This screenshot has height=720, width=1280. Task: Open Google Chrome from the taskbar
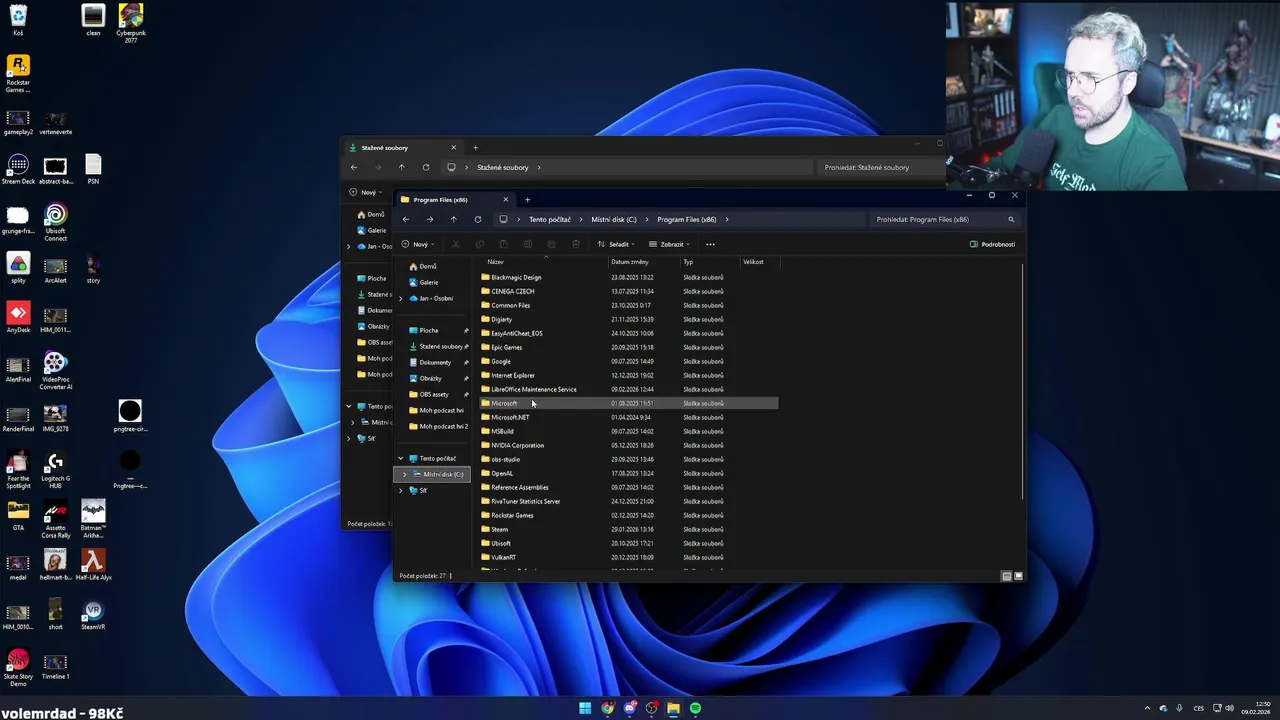(x=607, y=709)
